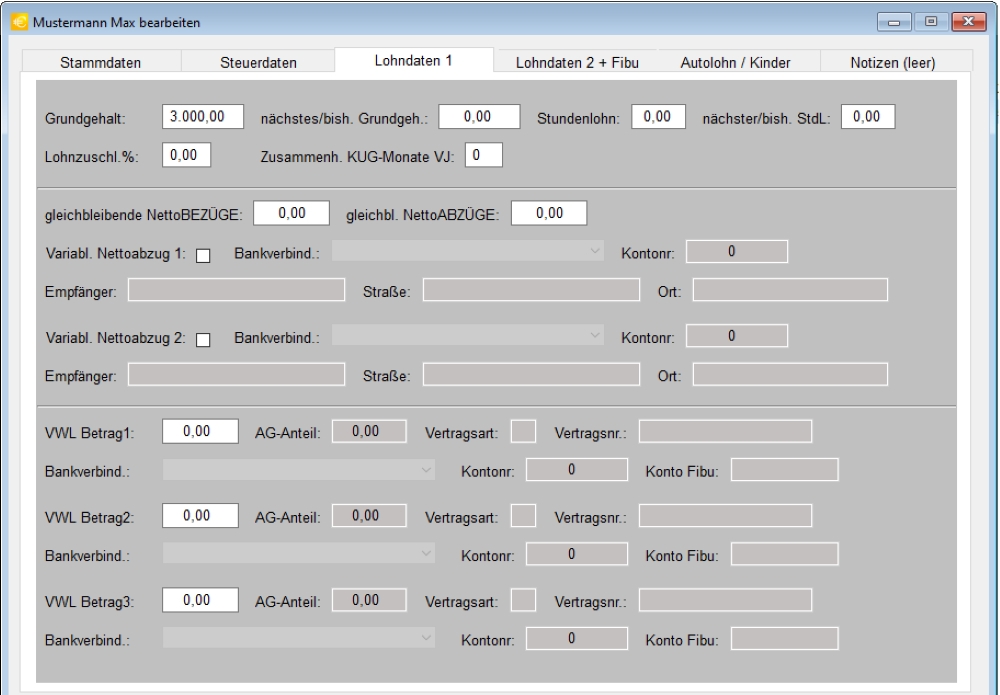Click Kontonr field of Nettoabzug 1

[737, 251]
